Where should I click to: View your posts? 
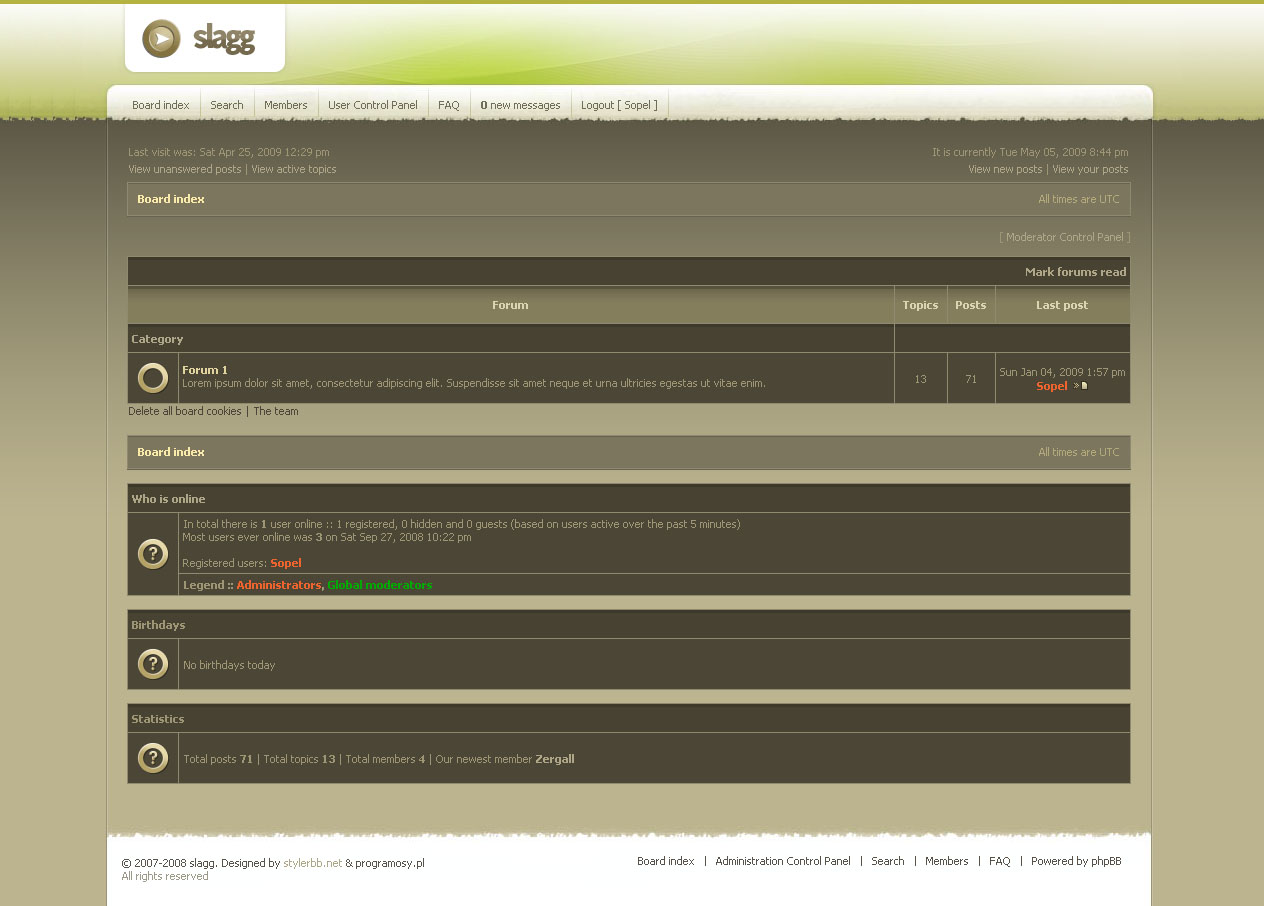pyautogui.click(x=1090, y=169)
